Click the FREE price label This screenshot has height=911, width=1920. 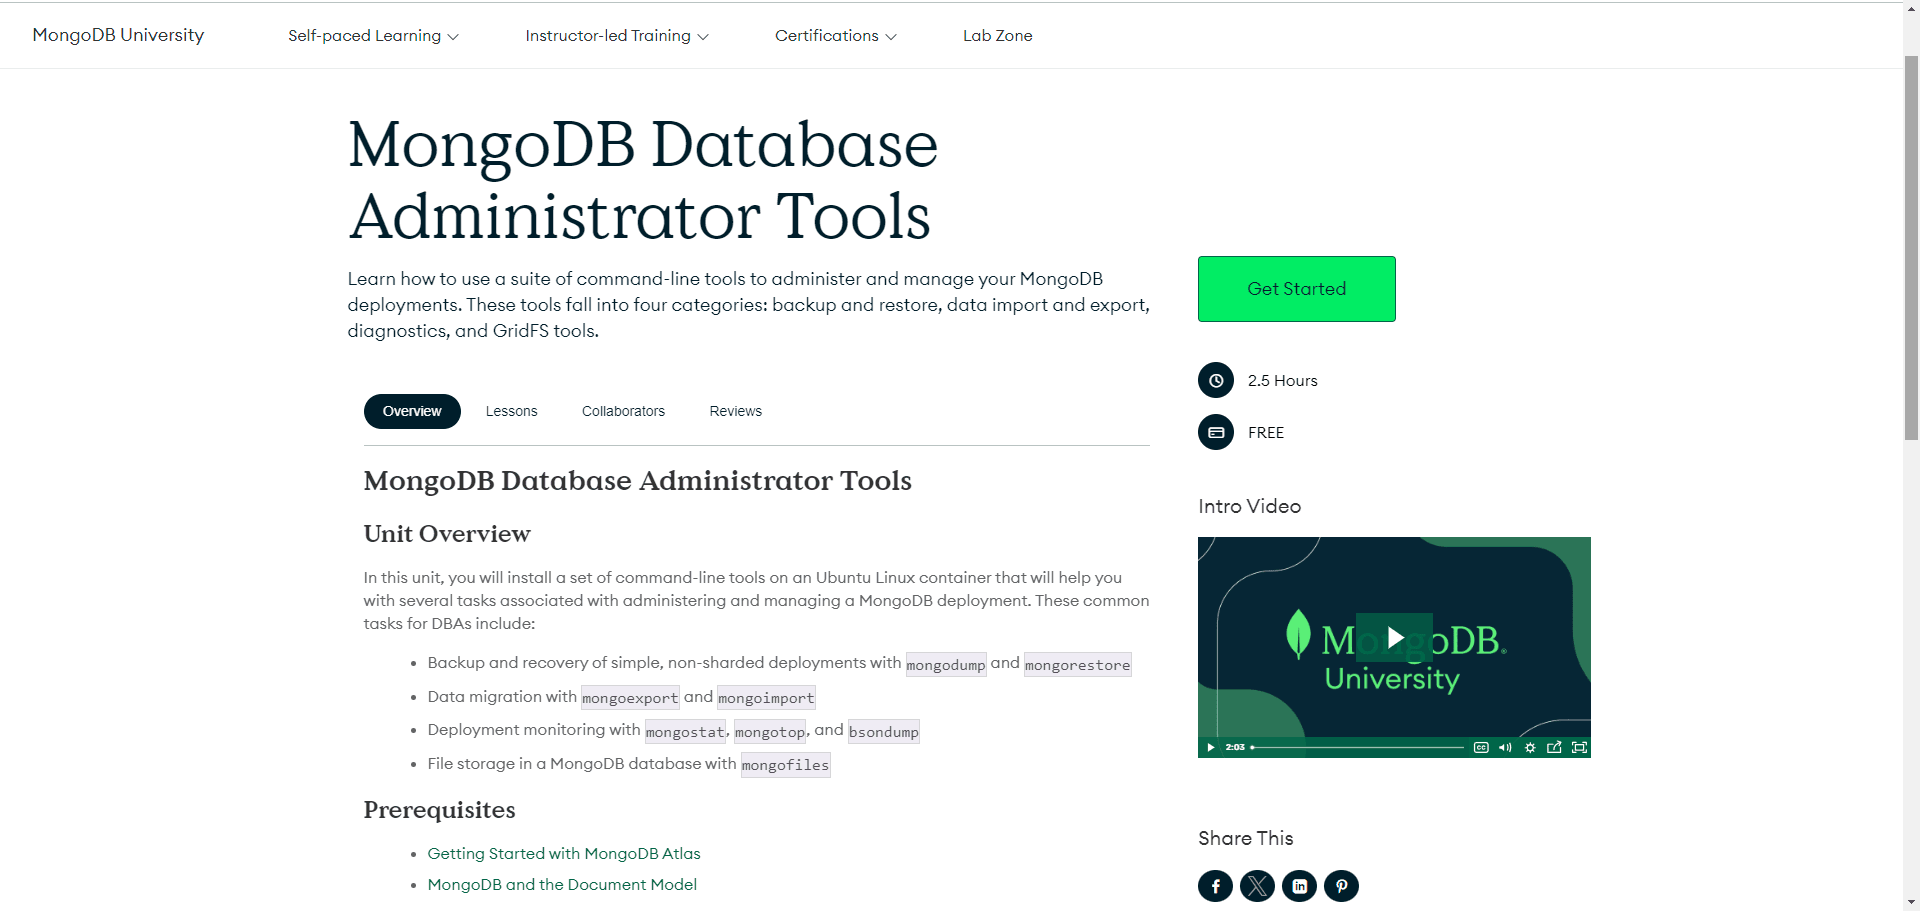tap(1266, 432)
